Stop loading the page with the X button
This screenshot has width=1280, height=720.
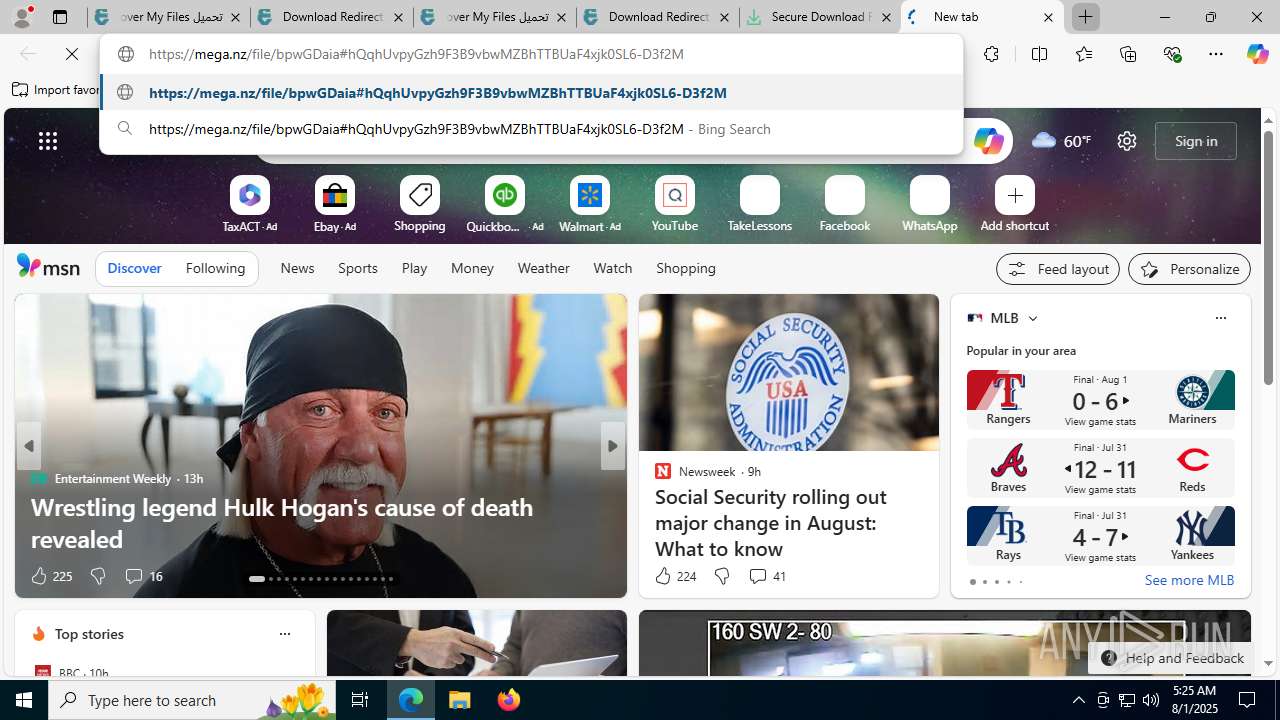pos(72,54)
